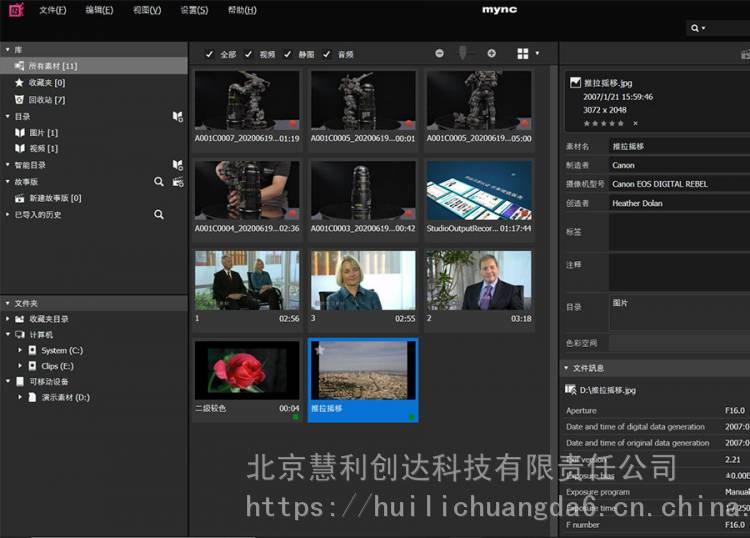Expand the System (C:) drive node
This screenshot has width=750, height=538.
tap(20, 351)
